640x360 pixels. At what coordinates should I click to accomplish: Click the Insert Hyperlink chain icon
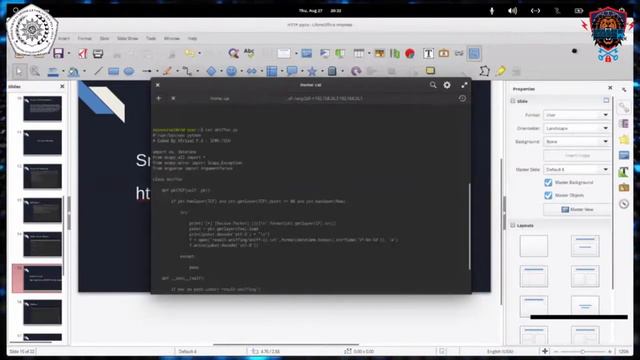(x=459, y=53)
